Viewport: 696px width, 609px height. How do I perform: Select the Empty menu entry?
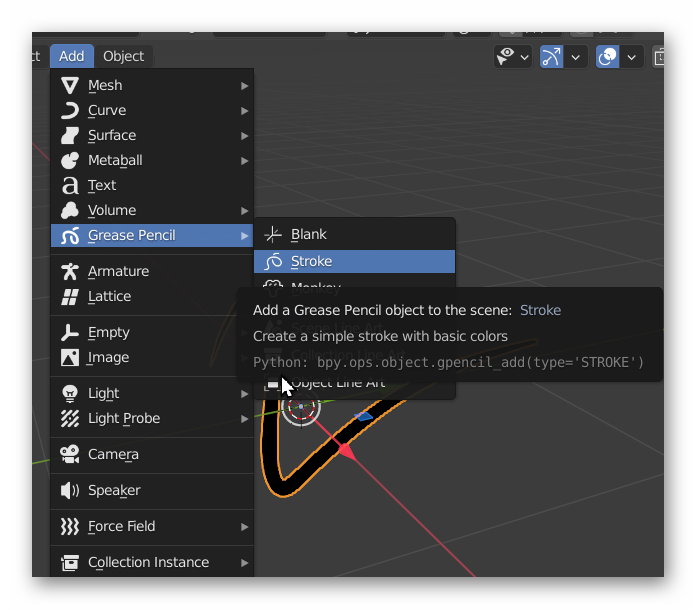[152, 332]
